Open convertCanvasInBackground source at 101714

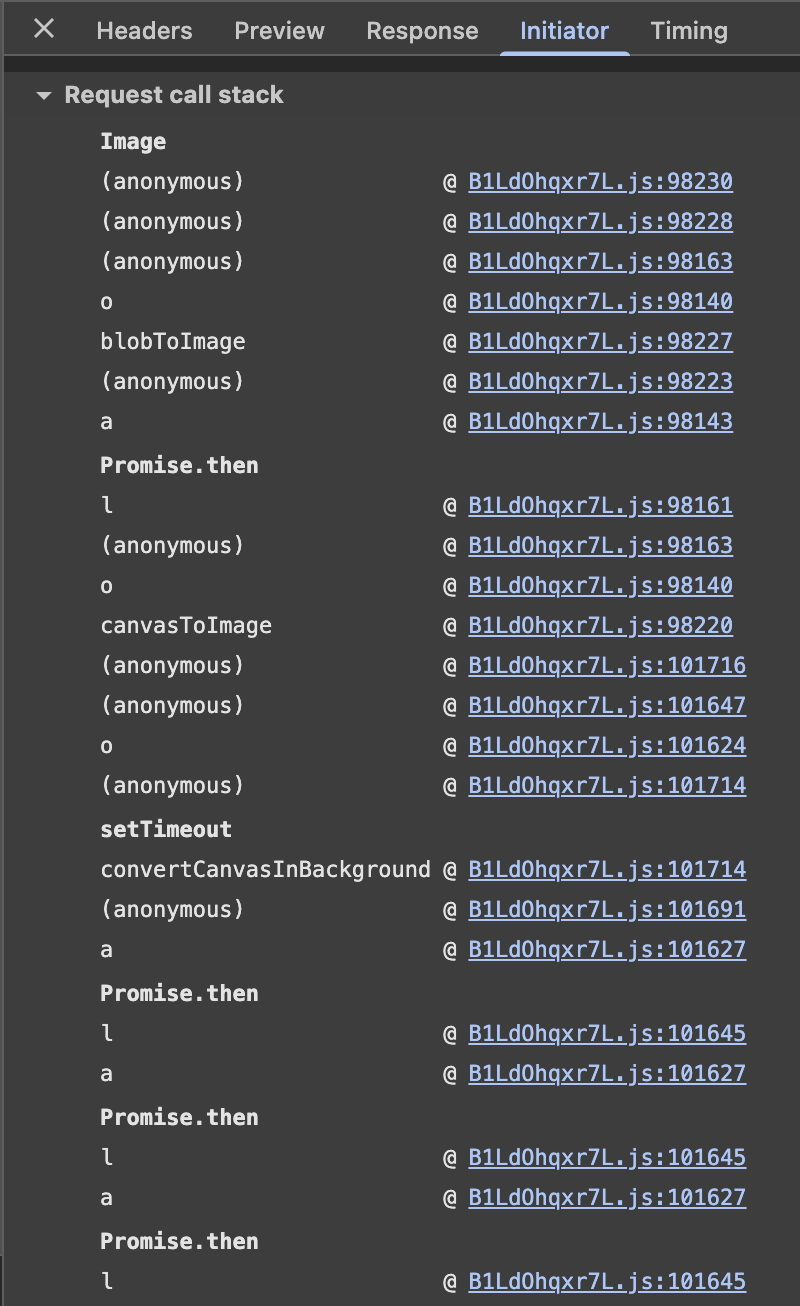607,869
